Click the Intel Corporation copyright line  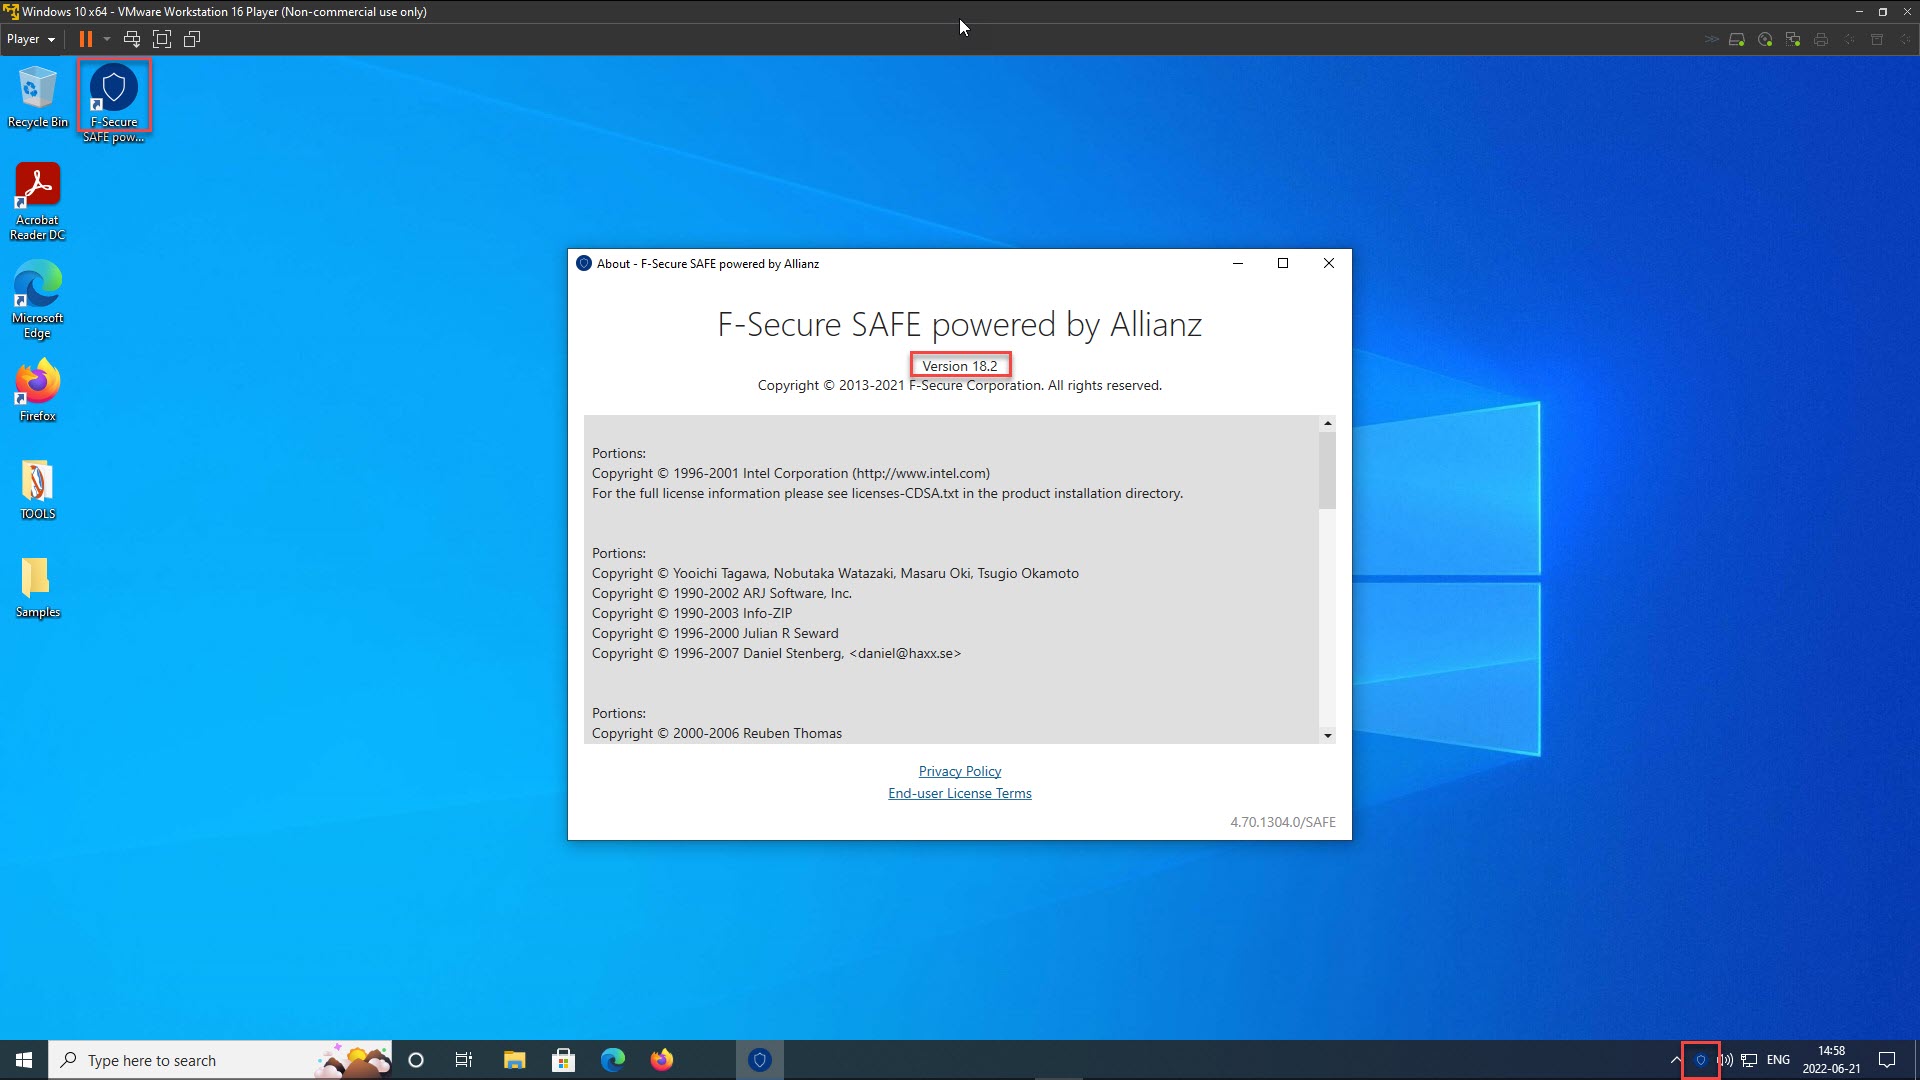click(791, 473)
